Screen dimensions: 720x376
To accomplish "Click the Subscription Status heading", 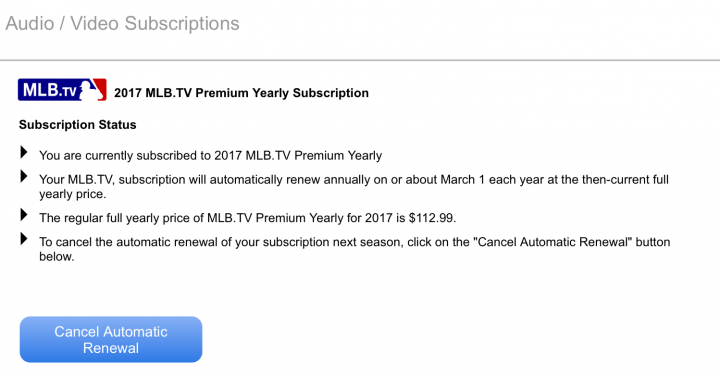I will coord(78,125).
